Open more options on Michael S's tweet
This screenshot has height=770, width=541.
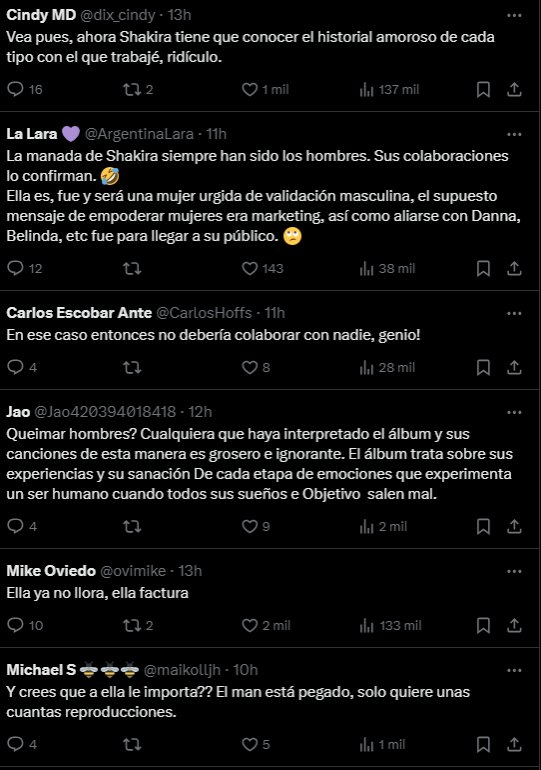[514, 670]
